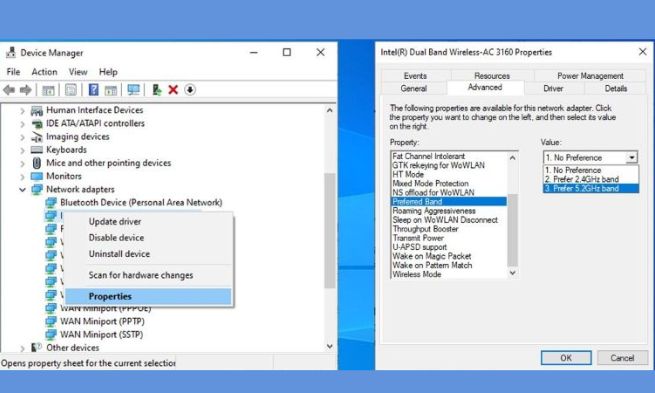Viewport: 655px width, 393px height.
Task: Expand the Other devices node
Action: pos(22,348)
